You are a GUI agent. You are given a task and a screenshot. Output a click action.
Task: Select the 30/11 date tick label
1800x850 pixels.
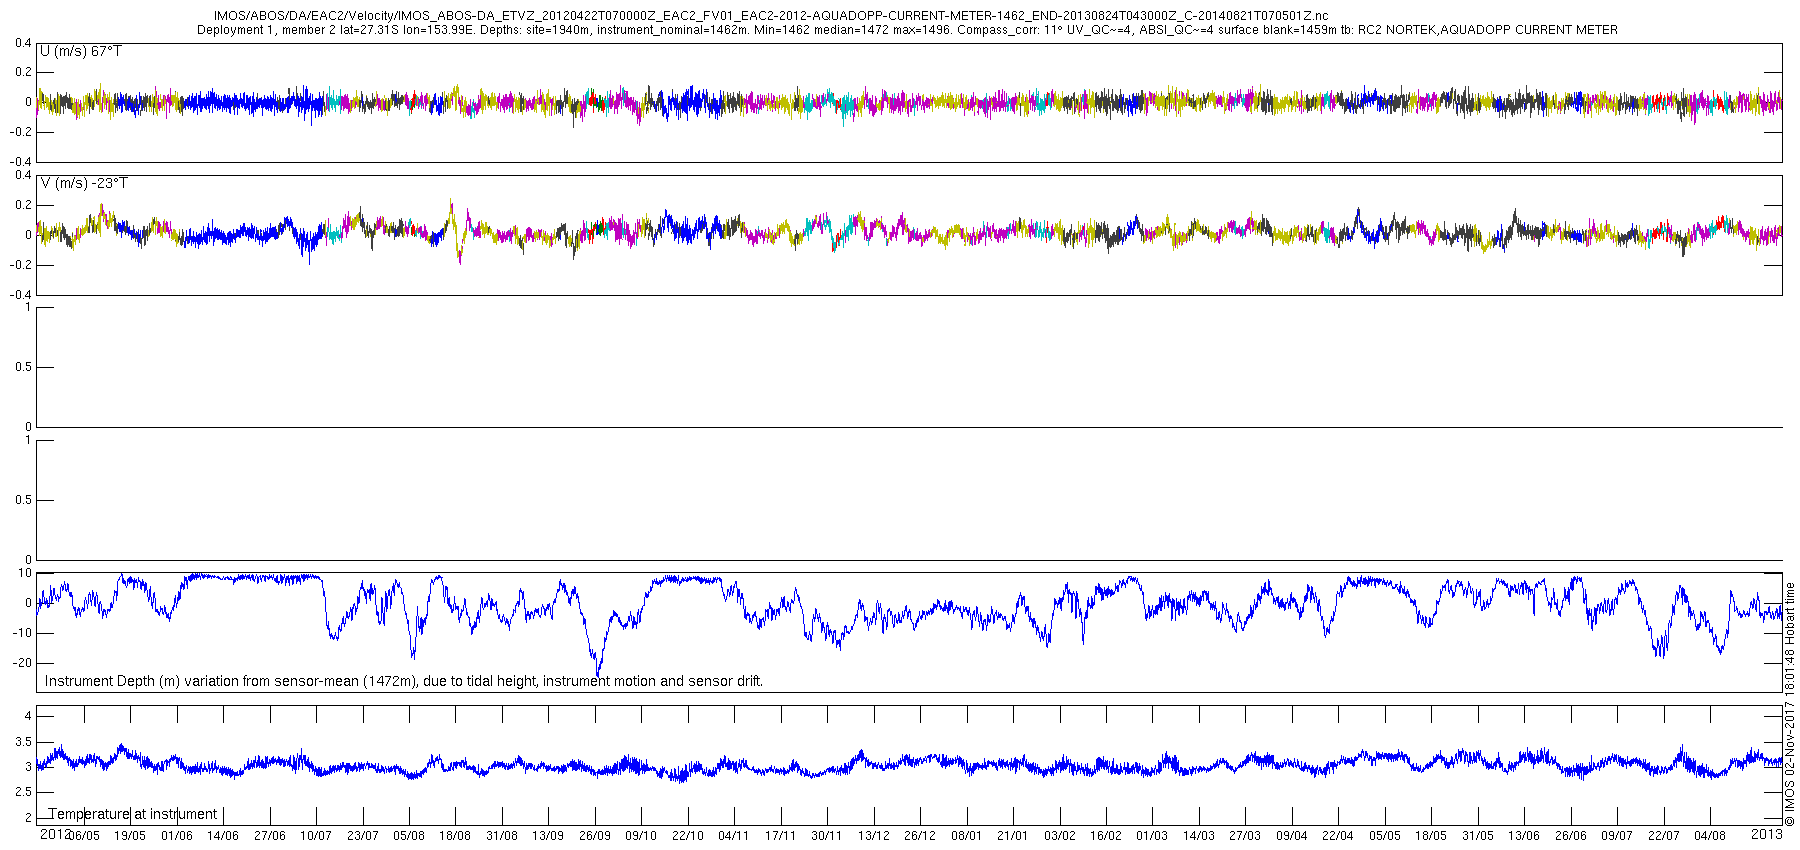click(x=827, y=836)
